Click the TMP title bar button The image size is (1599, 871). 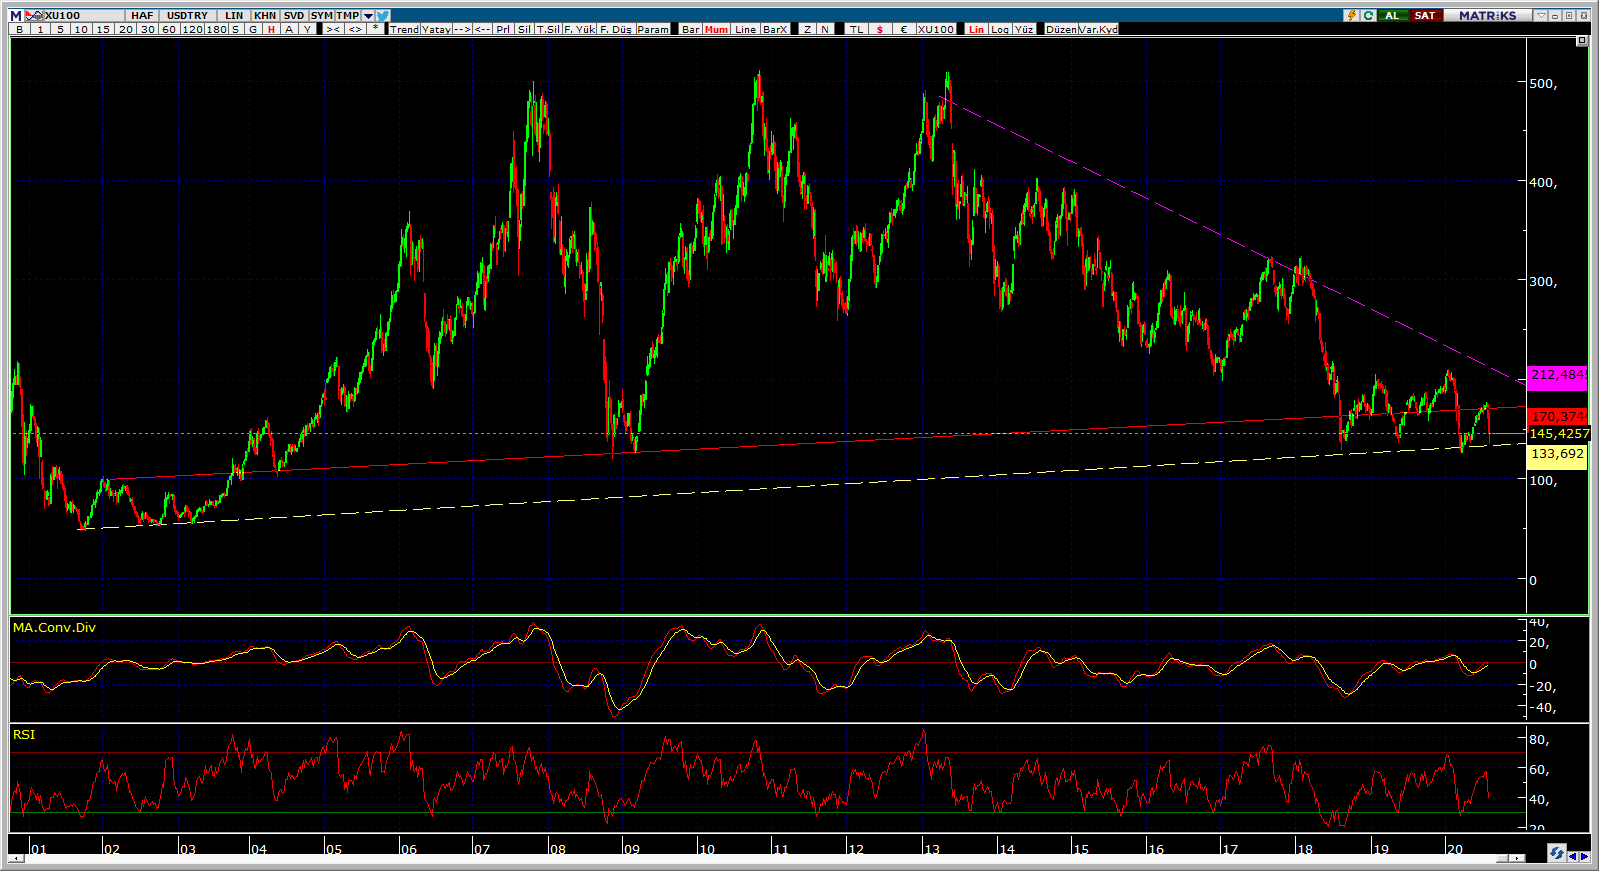point(348,16)
